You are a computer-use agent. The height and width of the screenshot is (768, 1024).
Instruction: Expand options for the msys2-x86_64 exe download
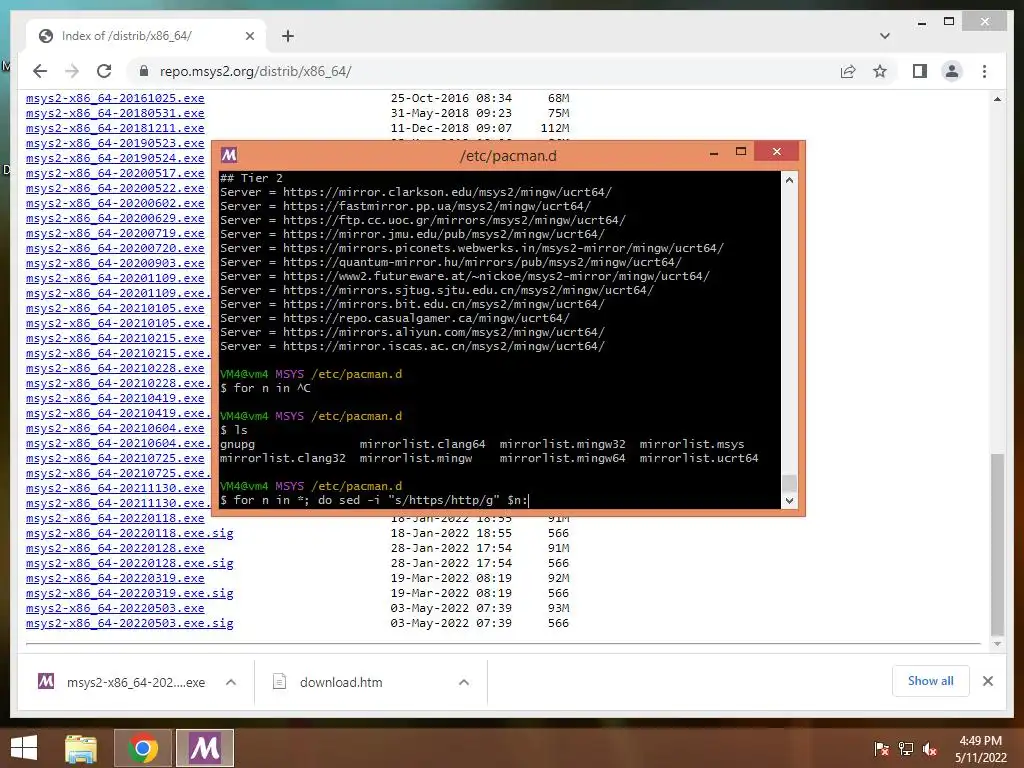(x=231, y=682)
